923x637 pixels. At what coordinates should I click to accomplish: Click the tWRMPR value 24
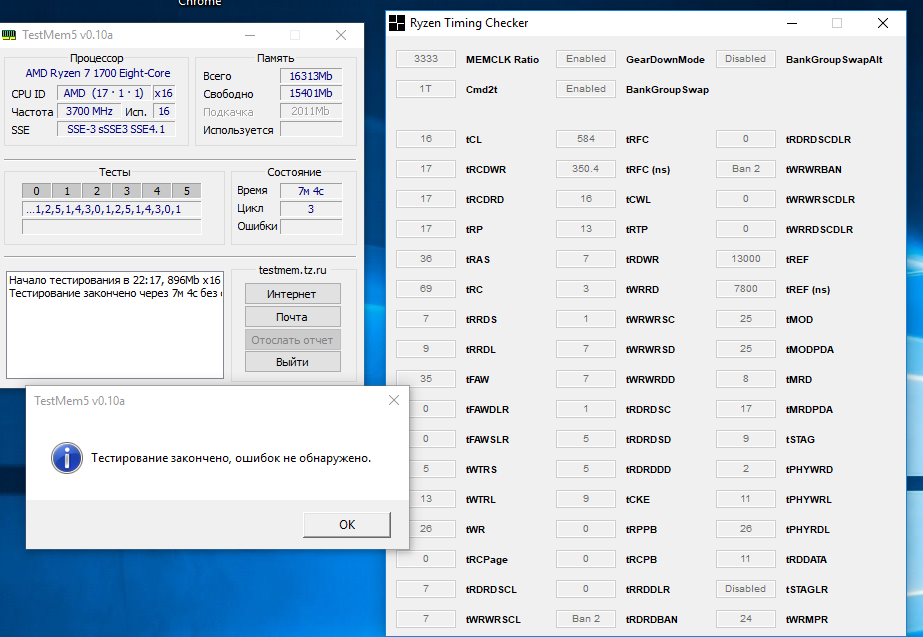coord(745,619)
